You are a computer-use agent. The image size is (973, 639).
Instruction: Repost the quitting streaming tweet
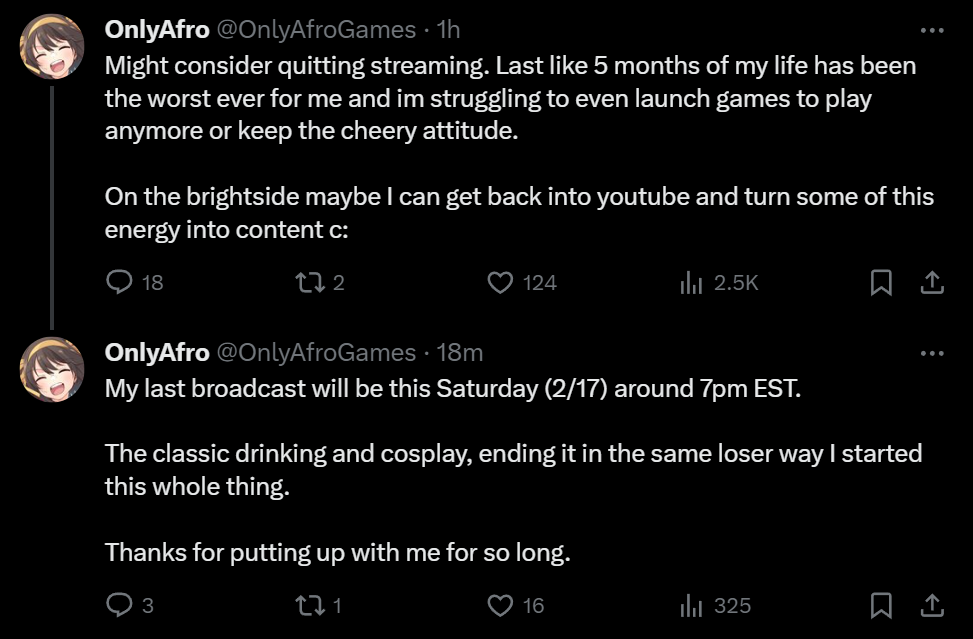(308, 283)
